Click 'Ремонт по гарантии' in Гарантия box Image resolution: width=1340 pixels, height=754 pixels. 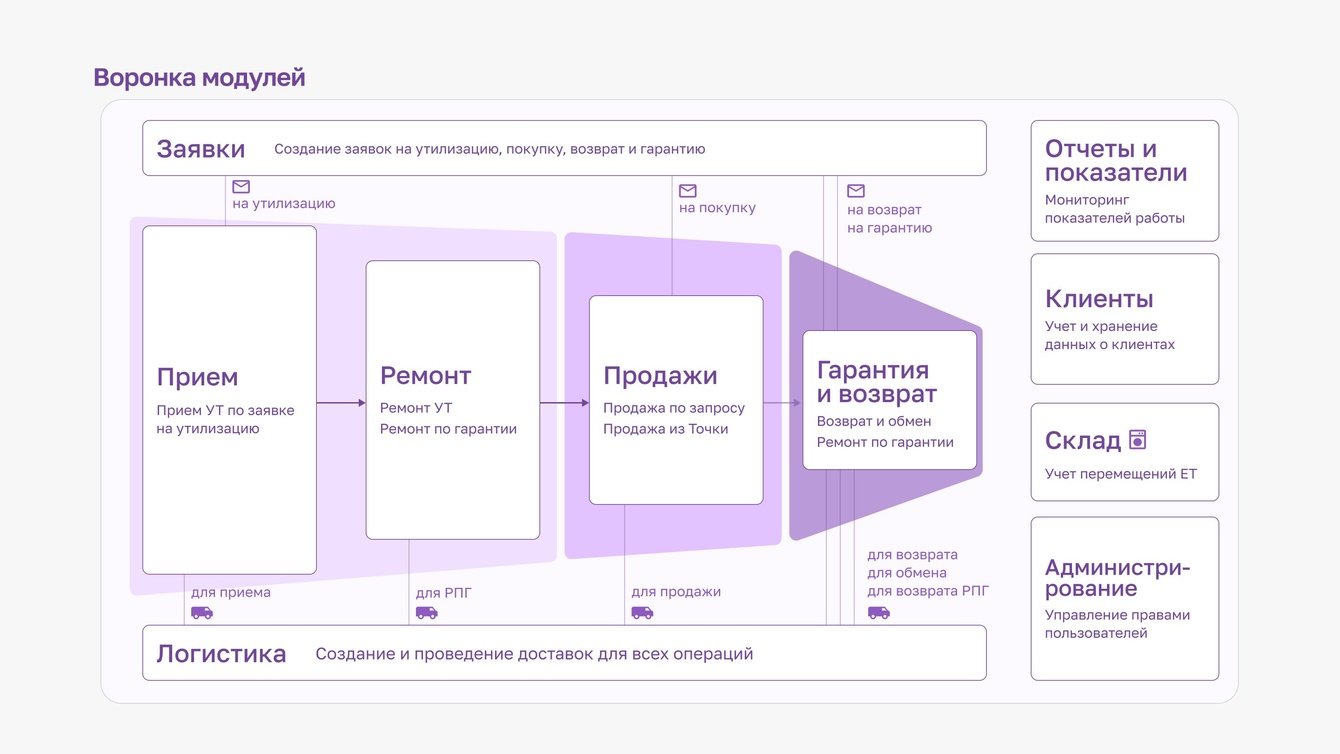(885, 442)
